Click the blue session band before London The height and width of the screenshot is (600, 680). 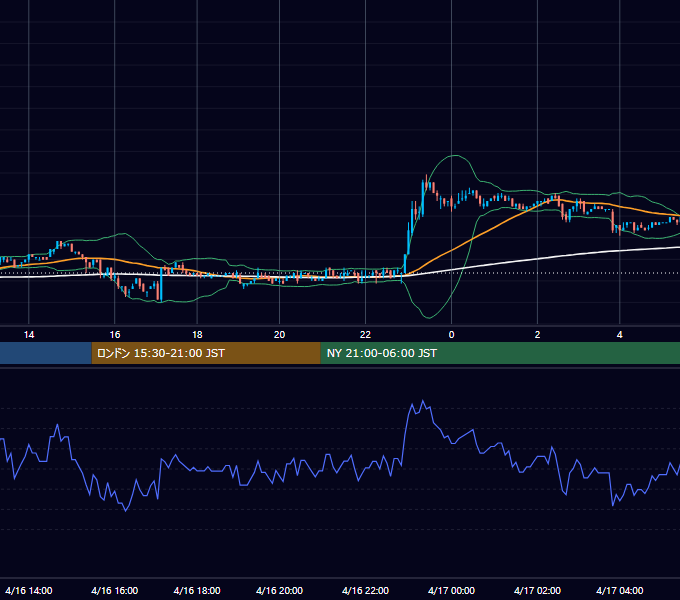(46, 353)
